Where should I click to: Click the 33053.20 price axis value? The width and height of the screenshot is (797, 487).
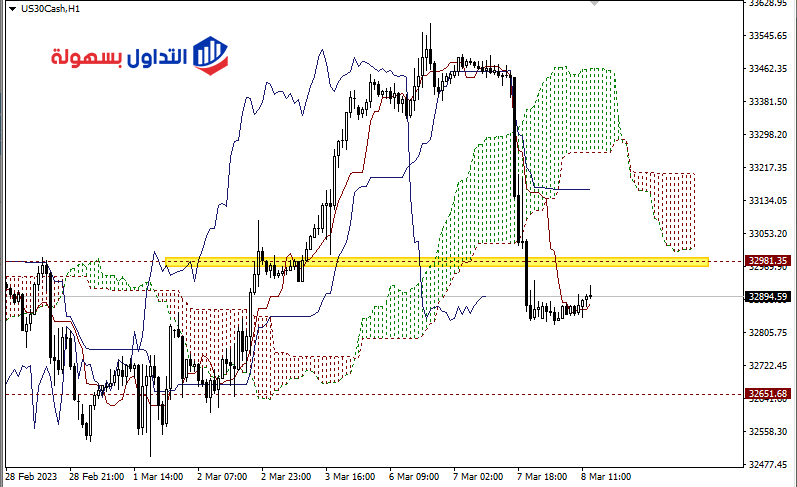768,233
